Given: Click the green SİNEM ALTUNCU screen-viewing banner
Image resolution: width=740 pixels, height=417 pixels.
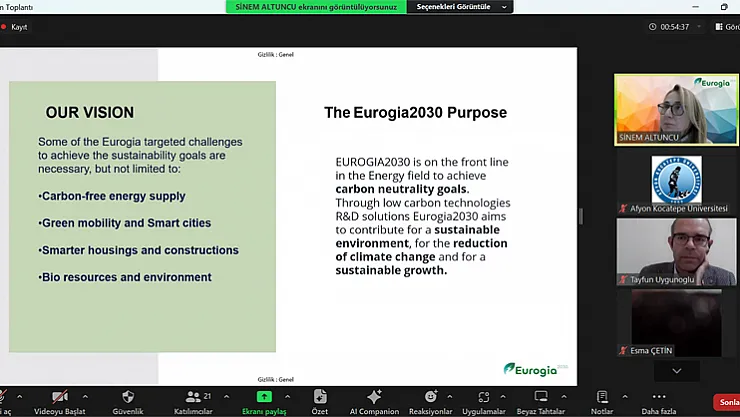Looking at the screenshot, I should click(x=316, y=7).
